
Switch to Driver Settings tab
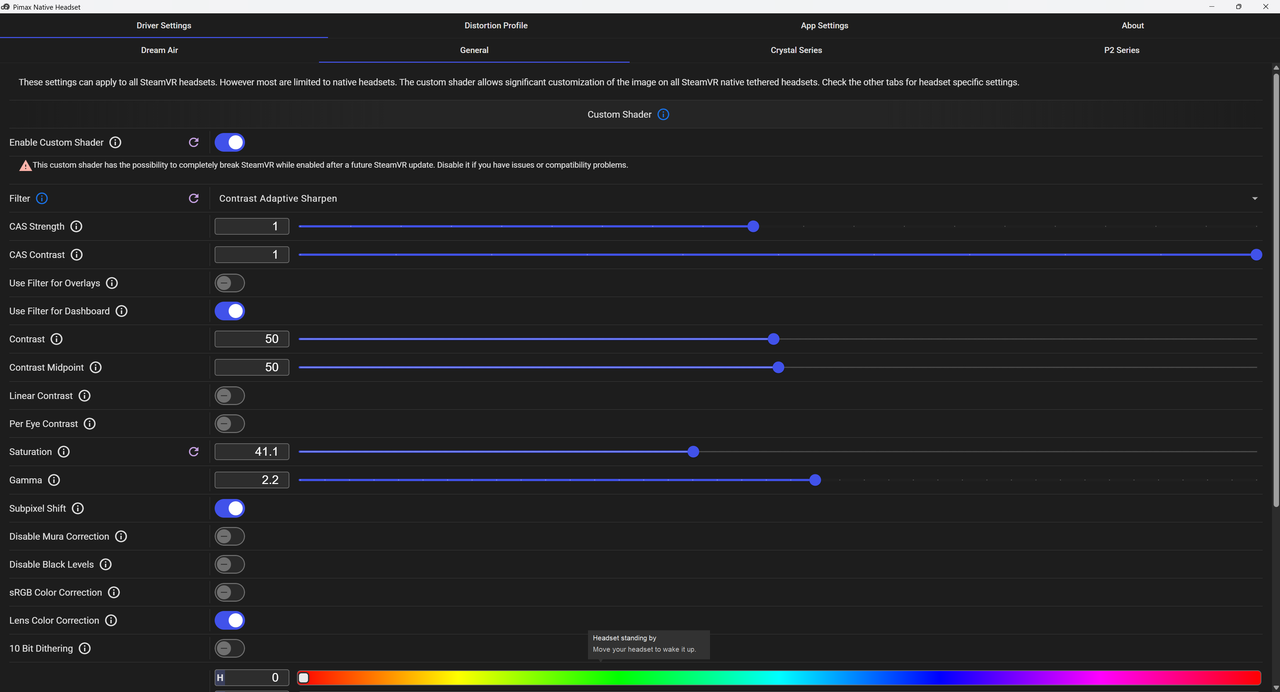click(164, 25)
